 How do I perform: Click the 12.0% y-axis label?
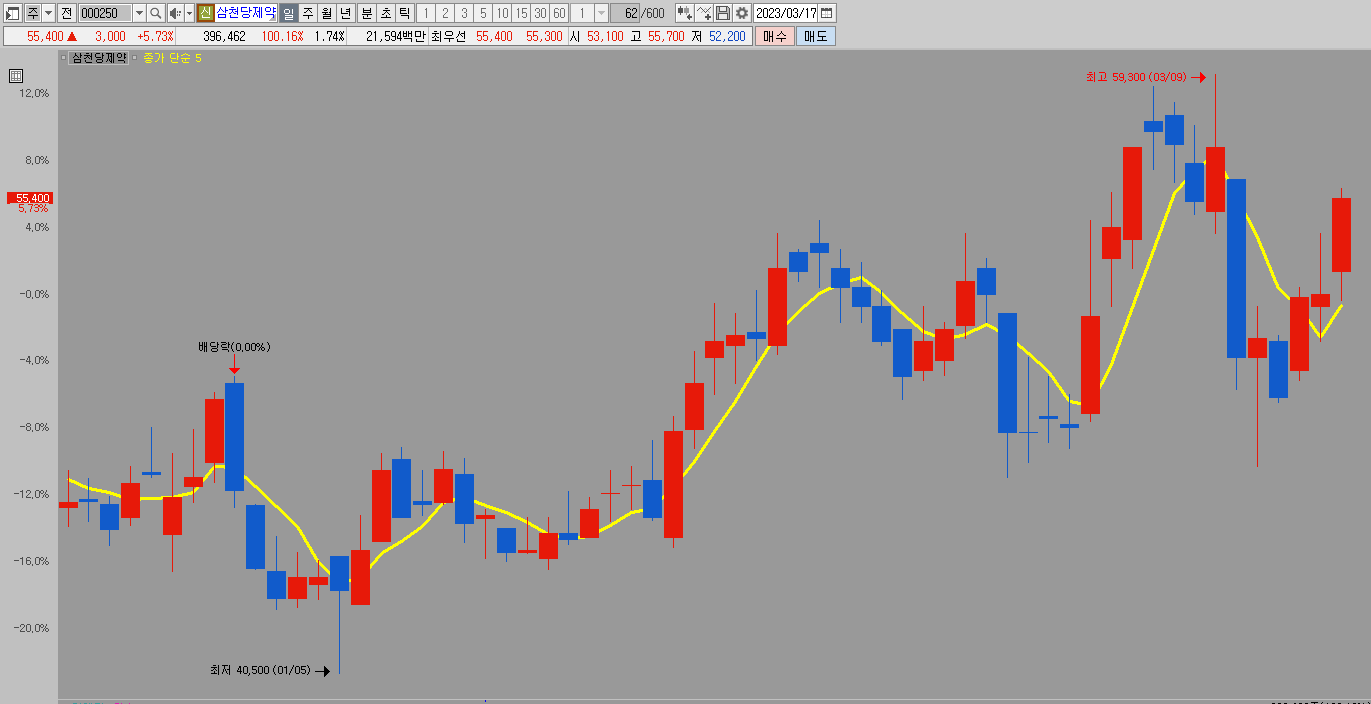pos(35,93)
